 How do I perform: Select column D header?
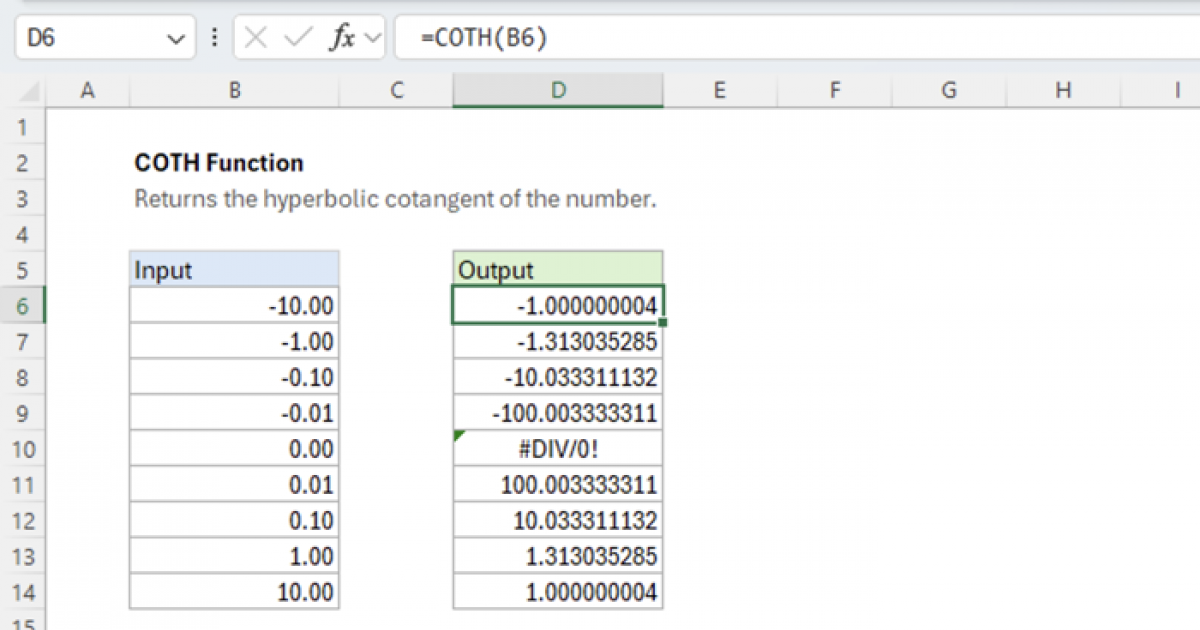tap(557, 90)
